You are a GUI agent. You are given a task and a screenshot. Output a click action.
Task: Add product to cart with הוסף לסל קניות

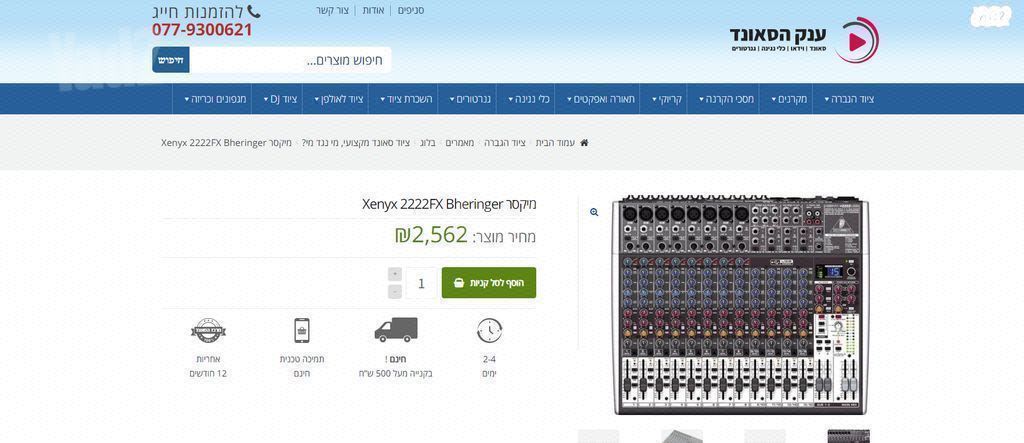click(x=489, y=283)
